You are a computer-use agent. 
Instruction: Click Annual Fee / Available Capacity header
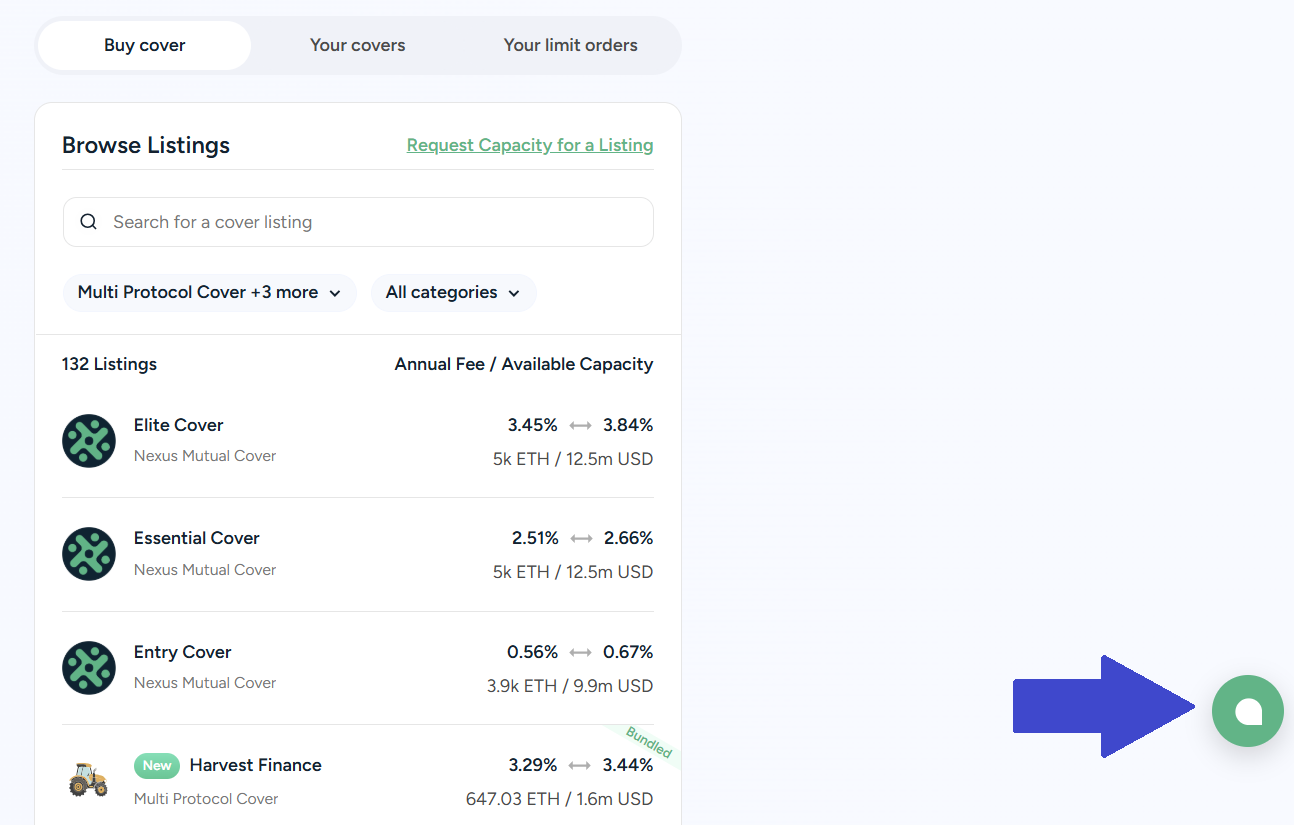[x=524, y=364]
